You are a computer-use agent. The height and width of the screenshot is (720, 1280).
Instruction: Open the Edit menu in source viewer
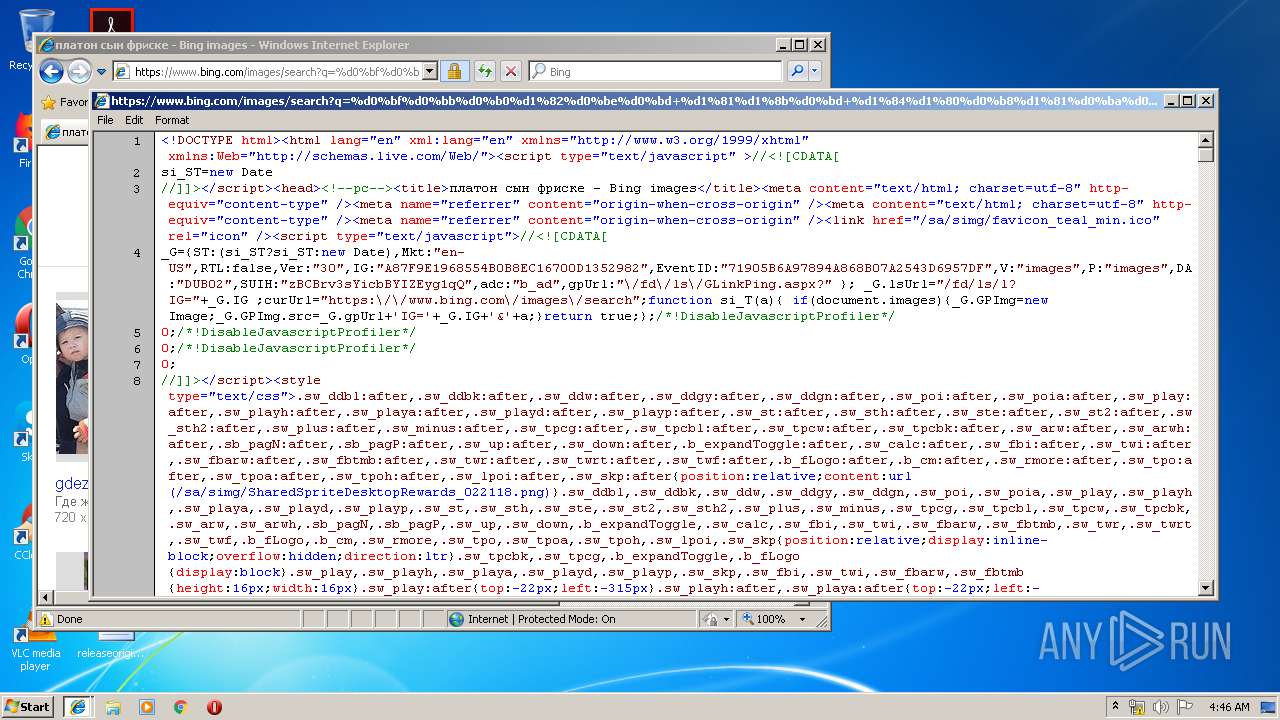pyautogui.click(x=134, y=120)
